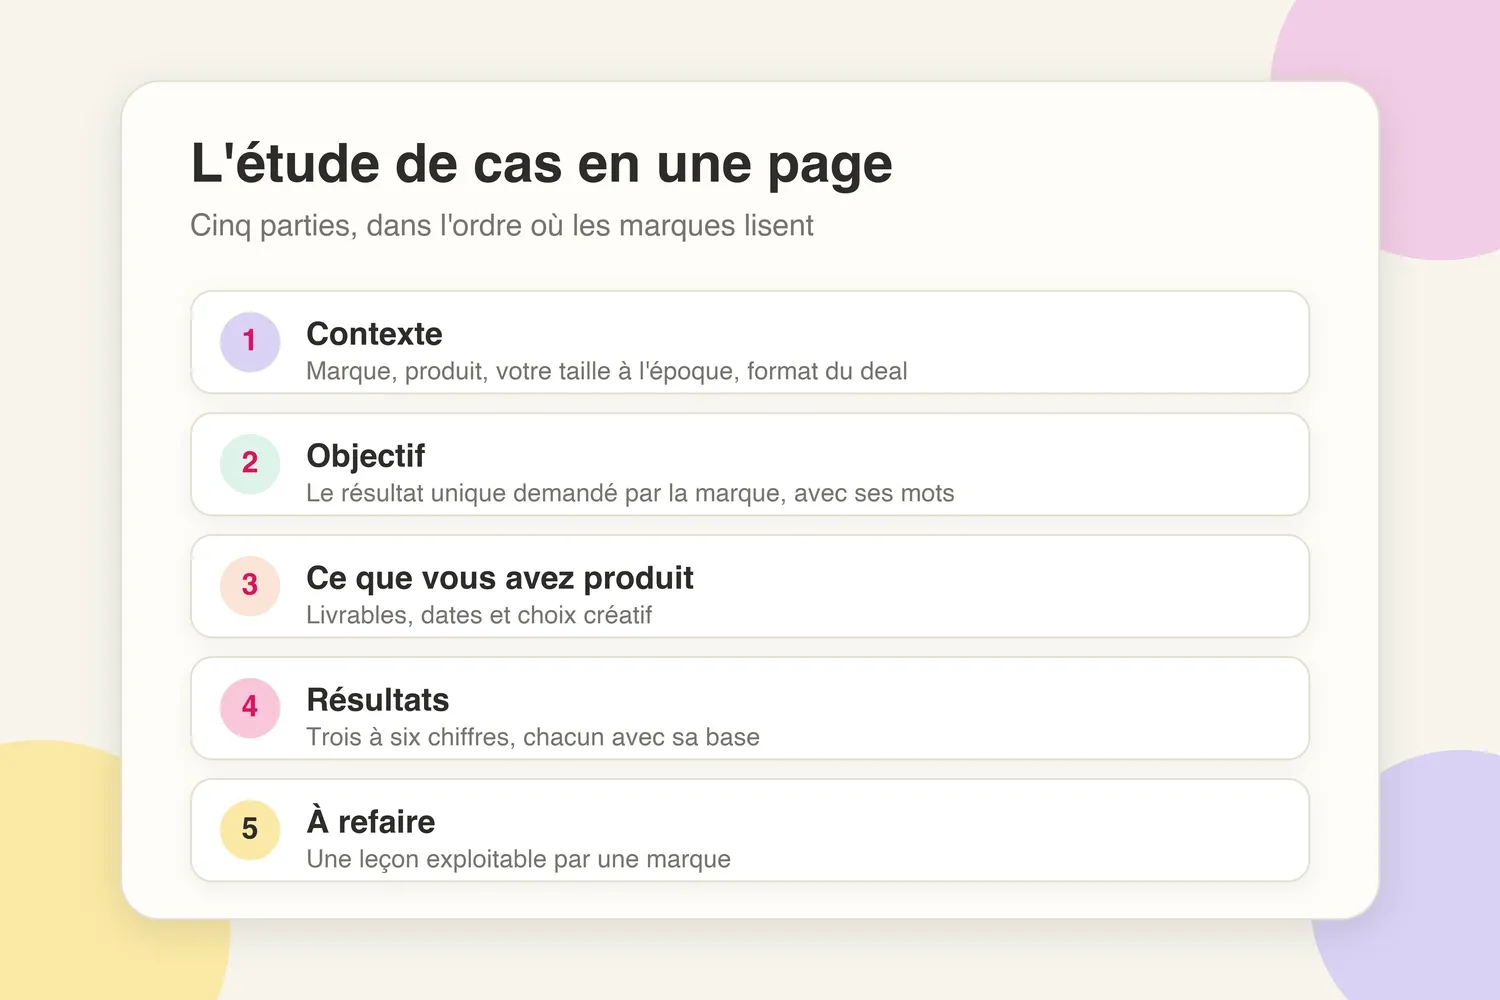Click the text 'Marque, produit, votre taille à l'époque, format du deal'
Image resolution: width=1500 pixels, height=1000 pixels.
(x=607, y=371)
